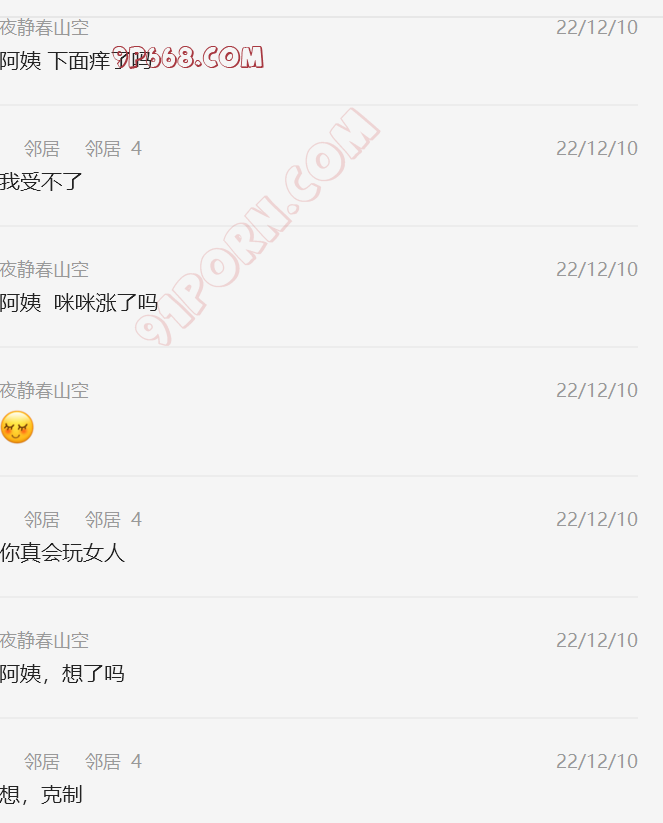
Task: Select the message "想，克制"
Action: [41, 795]
